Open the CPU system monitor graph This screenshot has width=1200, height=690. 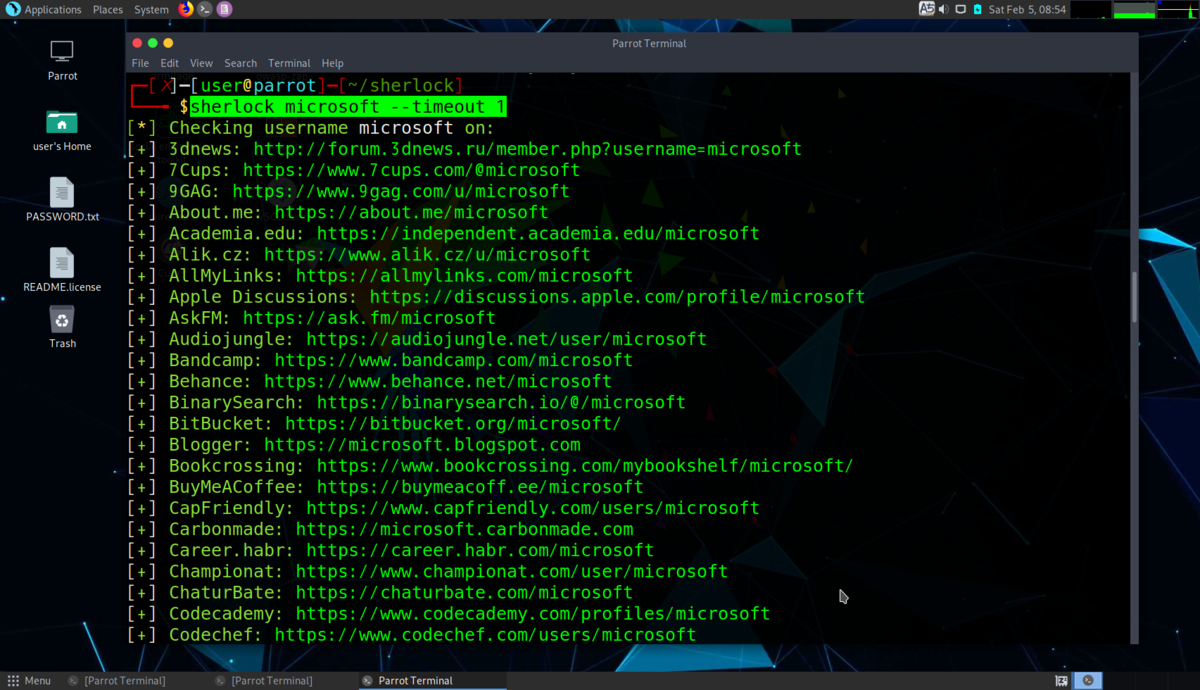(1092, 9)
